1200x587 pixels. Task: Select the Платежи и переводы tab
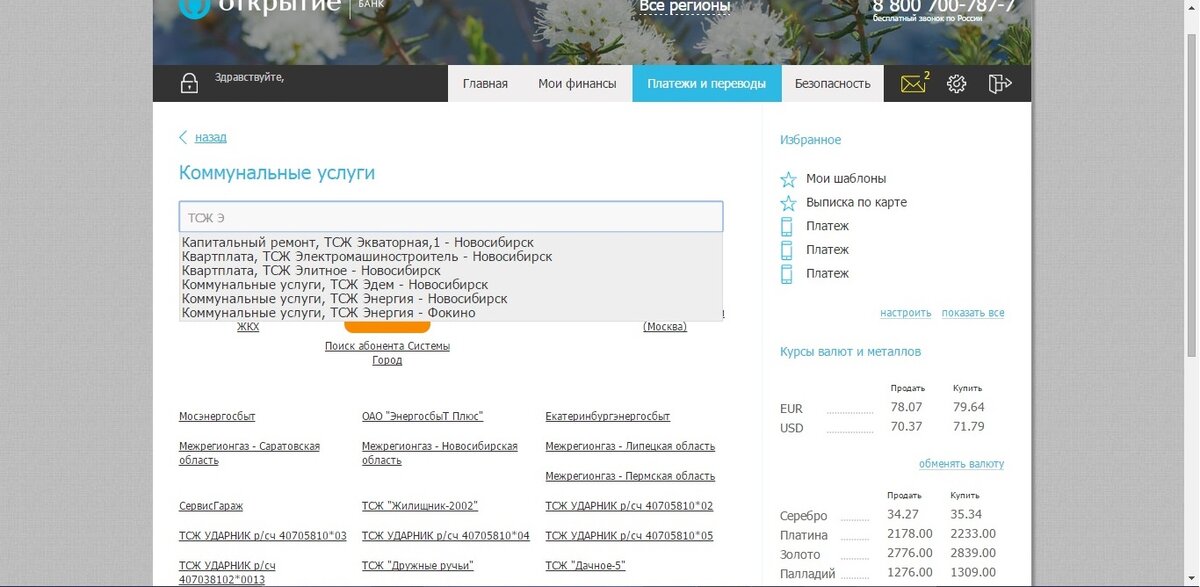click(706, 84)
